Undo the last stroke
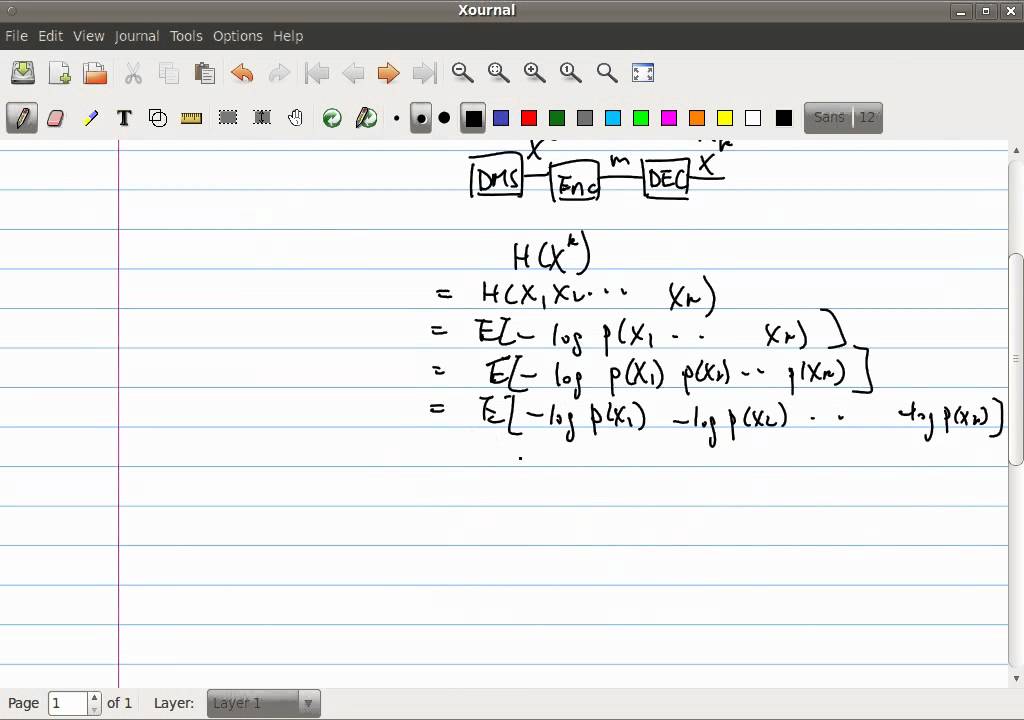This screenshot has width=1024, height=720. coord(242,73)
